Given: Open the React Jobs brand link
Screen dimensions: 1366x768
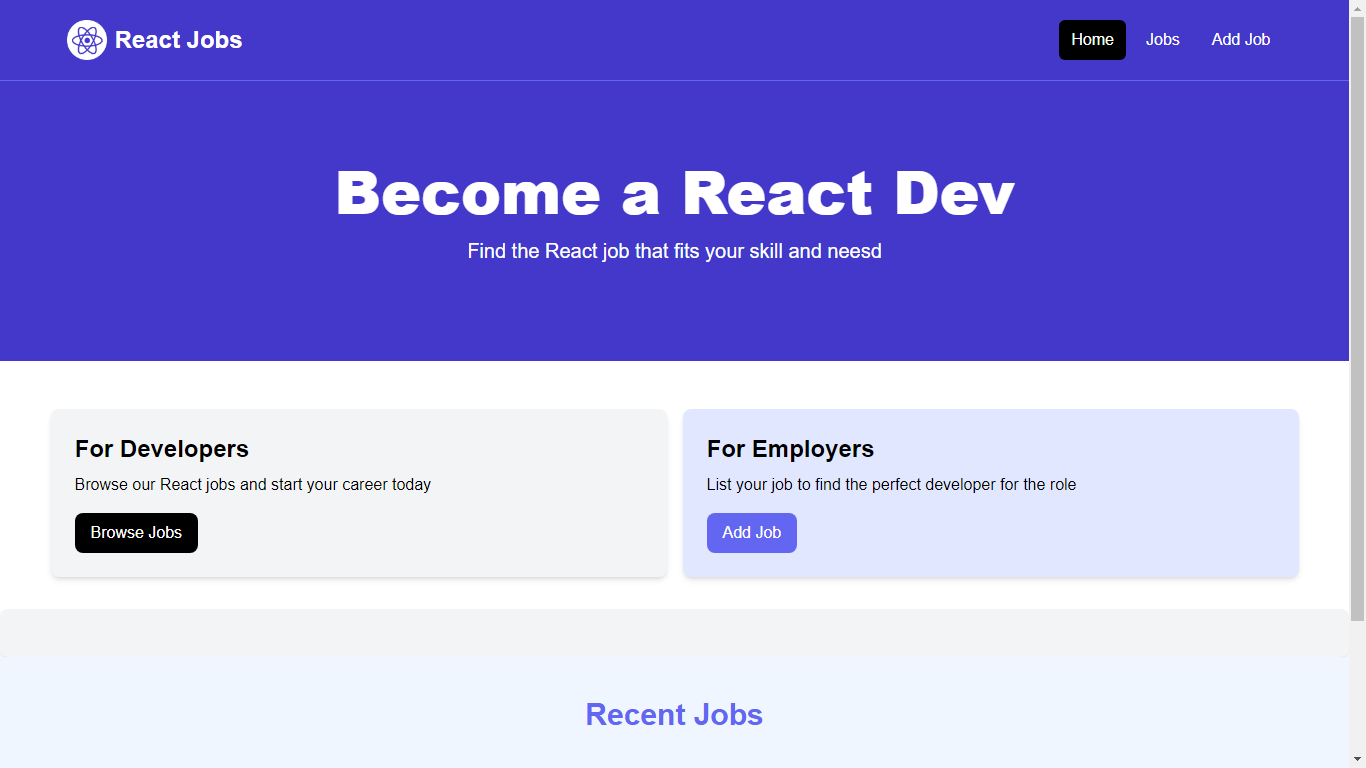Looking at the screenshot, I should click(x=155, y=40).
